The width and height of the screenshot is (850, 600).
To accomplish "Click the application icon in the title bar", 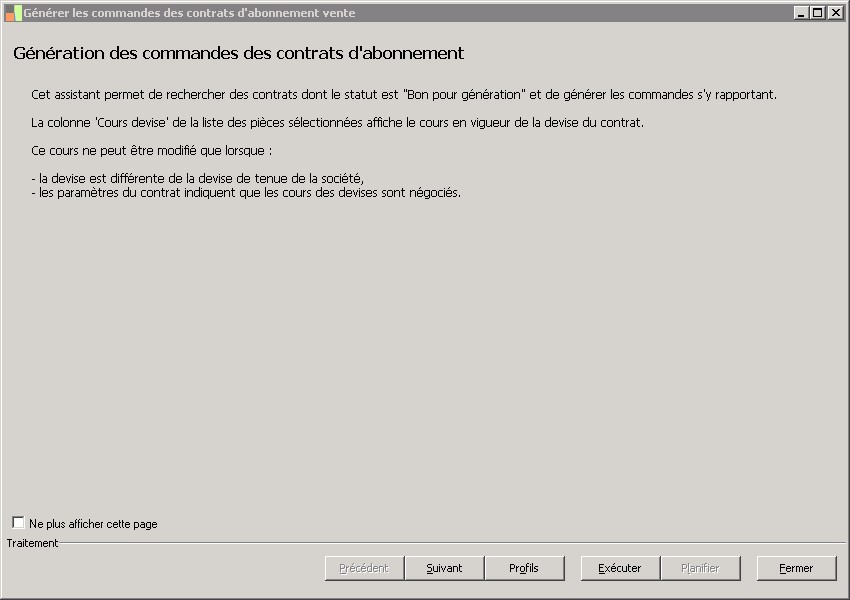I will coord(13,13).
